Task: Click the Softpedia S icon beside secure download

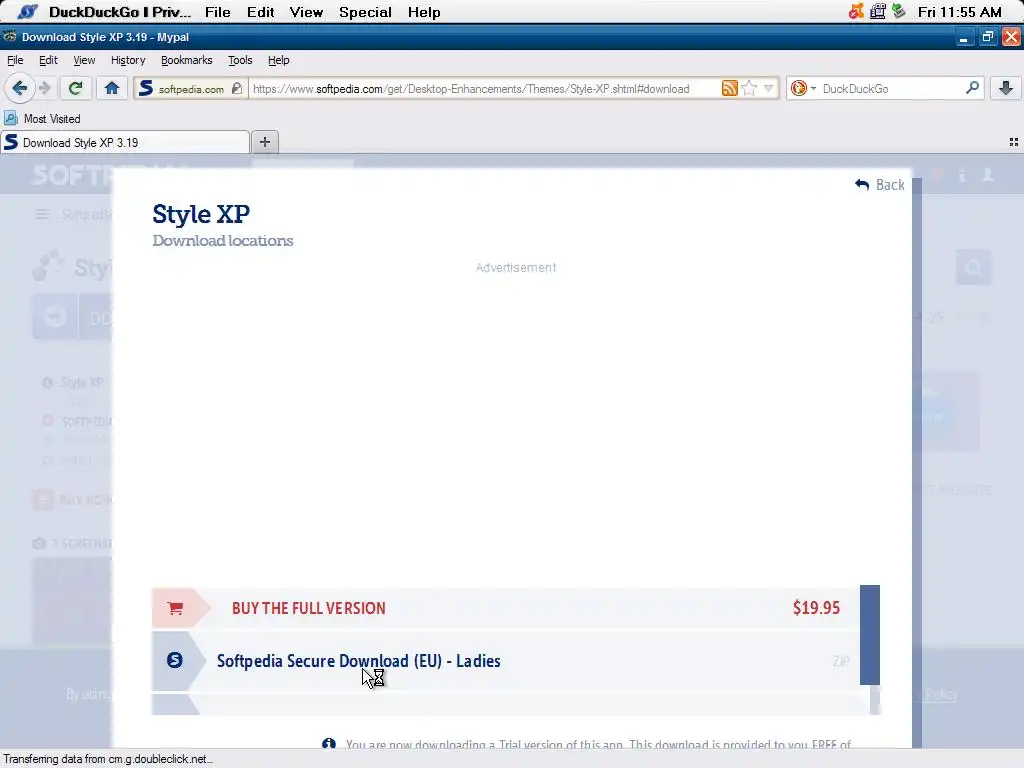Action: coord(174,660)
